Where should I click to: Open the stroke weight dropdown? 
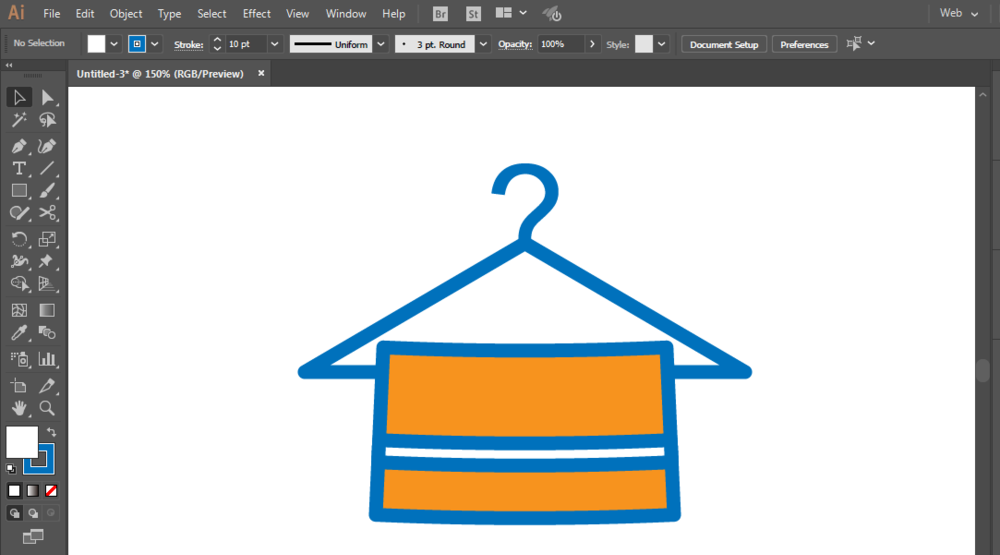pyautogui.click(x=274, y=44)
